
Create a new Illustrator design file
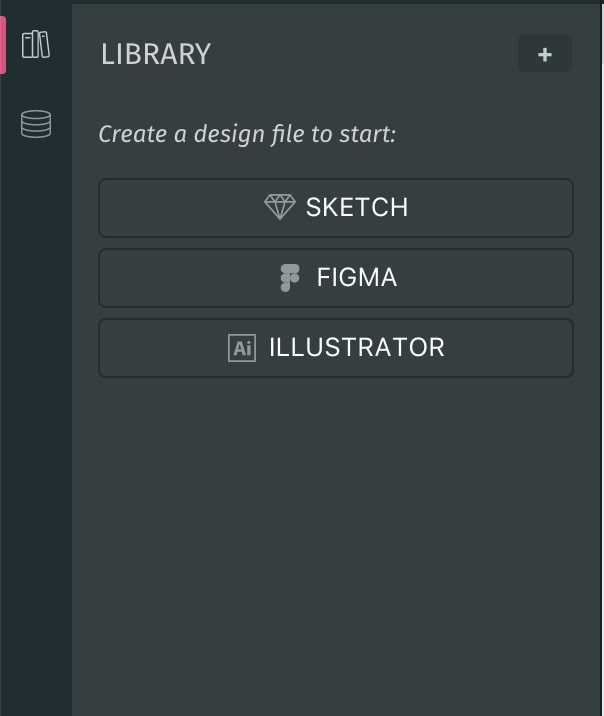336,348
